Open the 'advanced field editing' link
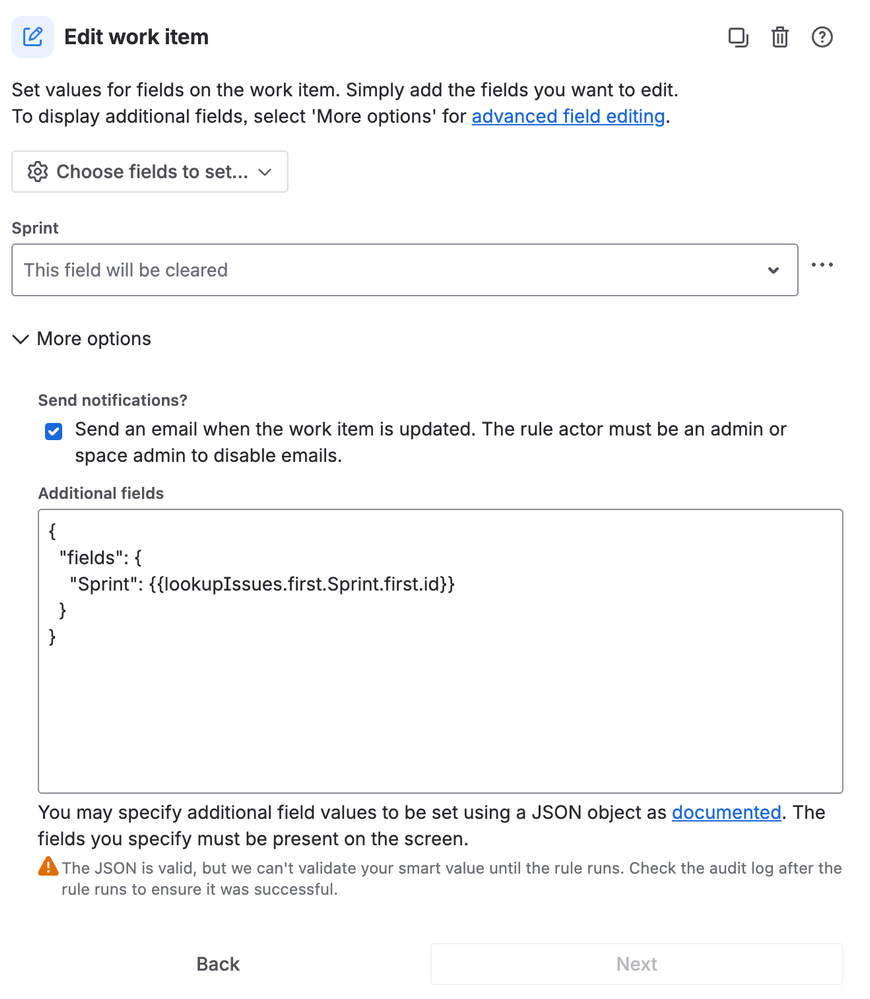The width and height of the screenshot is (870, 999). tap(568, 116)
